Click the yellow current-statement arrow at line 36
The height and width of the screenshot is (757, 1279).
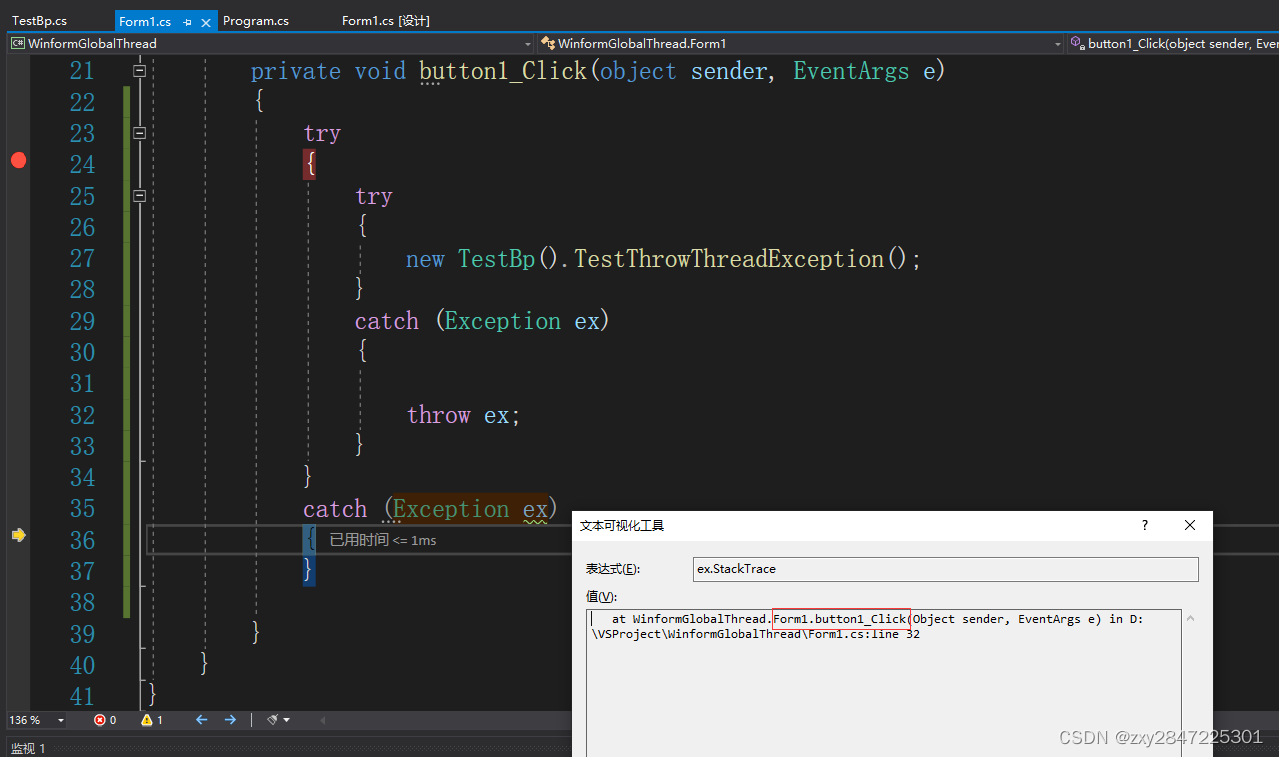[18, 536]
